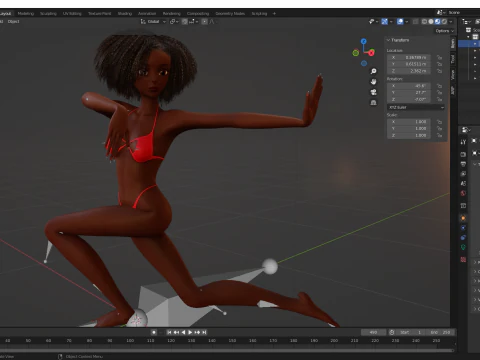Viewport: 480px width, 360px height.
Task: Switch to Sculpting workspace tab
Action: [x=48, y=14]
